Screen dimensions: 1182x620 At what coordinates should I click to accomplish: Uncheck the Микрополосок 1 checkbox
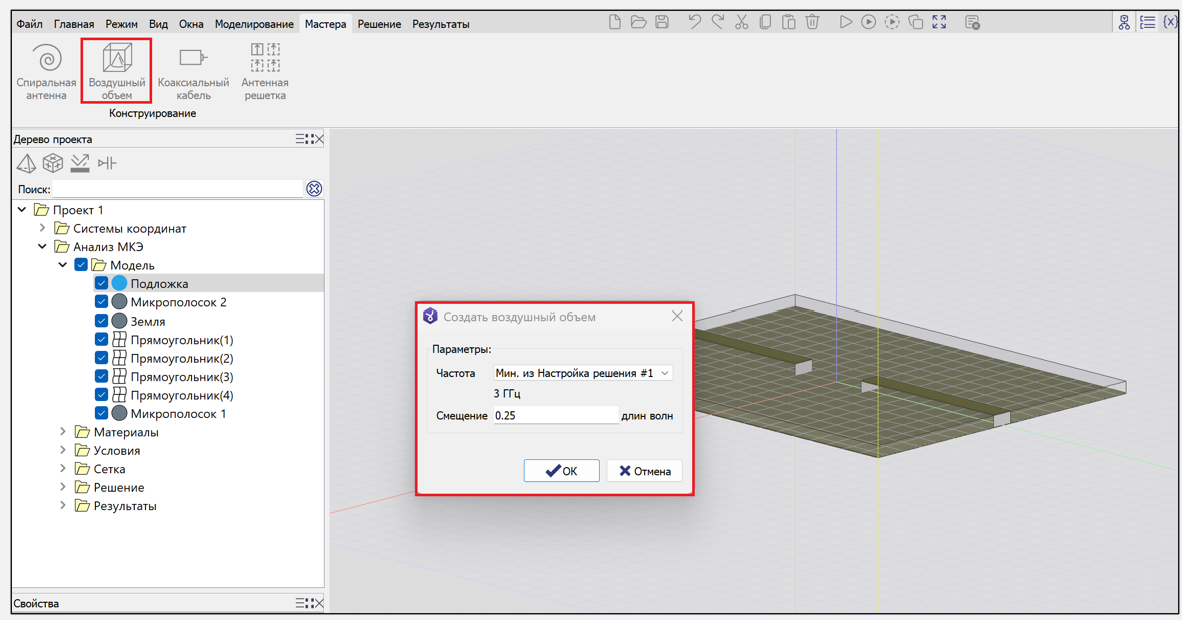pyautogui.click(x=101, y=413)
